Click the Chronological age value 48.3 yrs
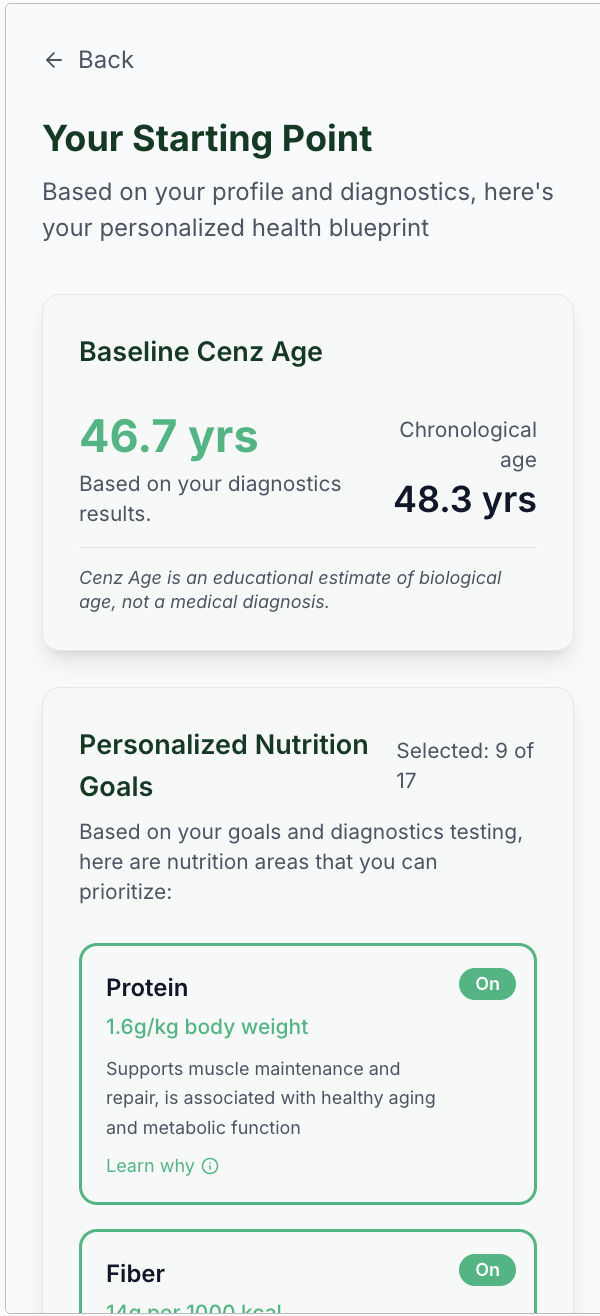Screen dimensions: 600x1316 464,499
